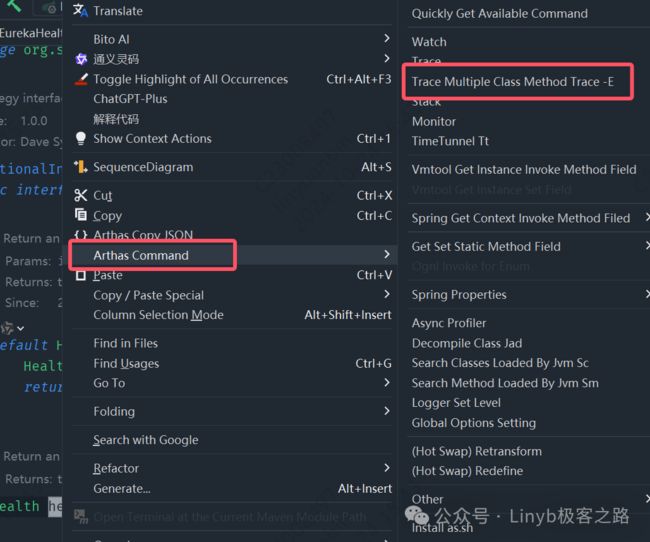Screen dimensions: 650x542
Task: Click the Tongyi Lingma purple icon
Action: [81, 59]
